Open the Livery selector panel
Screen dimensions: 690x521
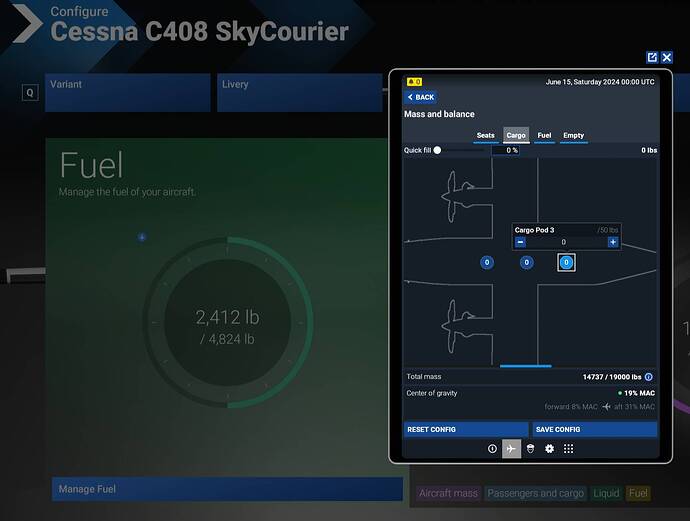300,92
